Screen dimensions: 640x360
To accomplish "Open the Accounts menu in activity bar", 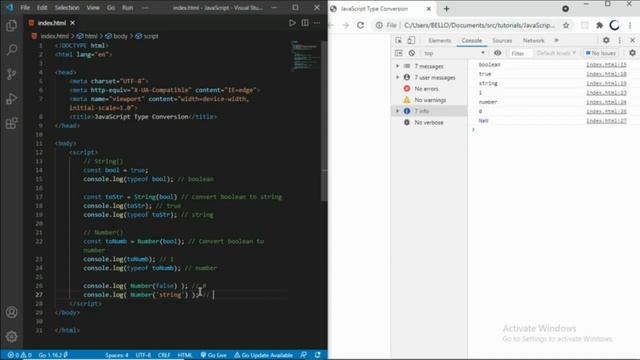I will (x=11, y=312).
